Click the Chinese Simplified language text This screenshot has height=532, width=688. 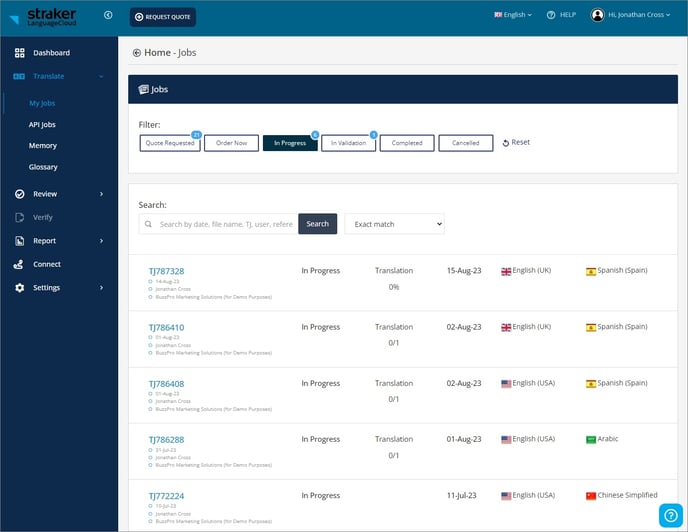point(627,495)
